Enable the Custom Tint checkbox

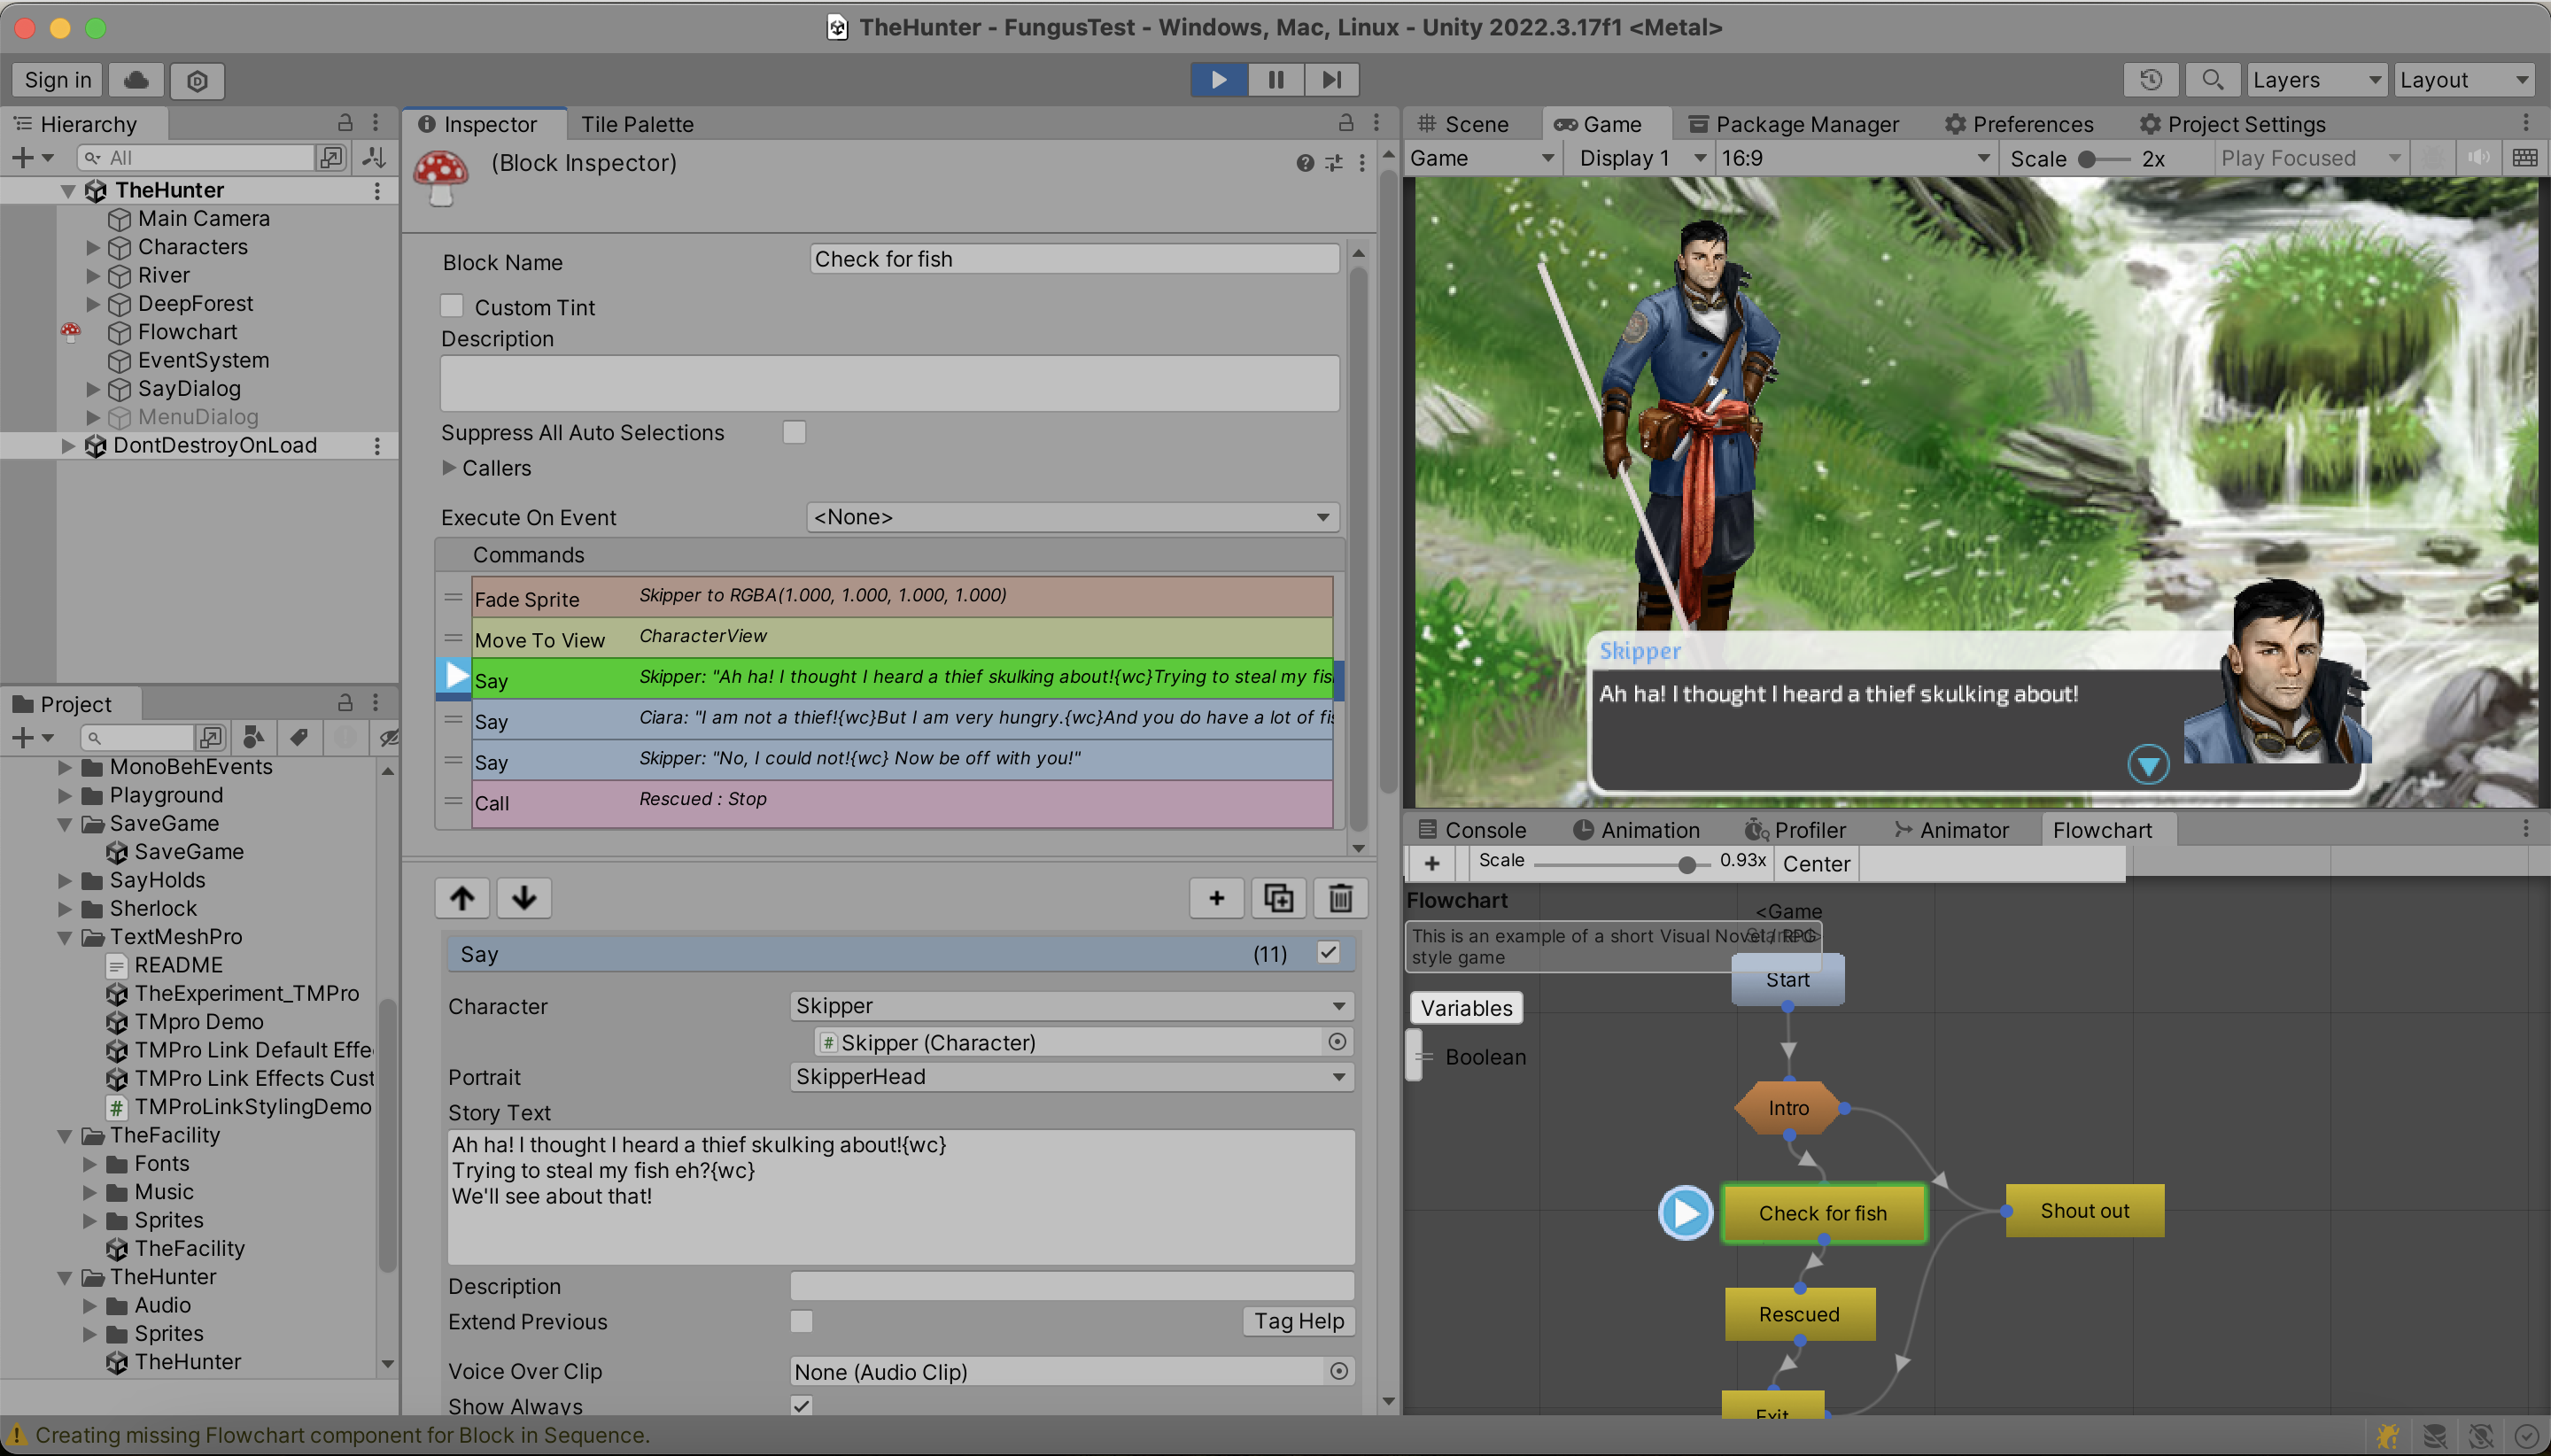(x=452, y=306)
